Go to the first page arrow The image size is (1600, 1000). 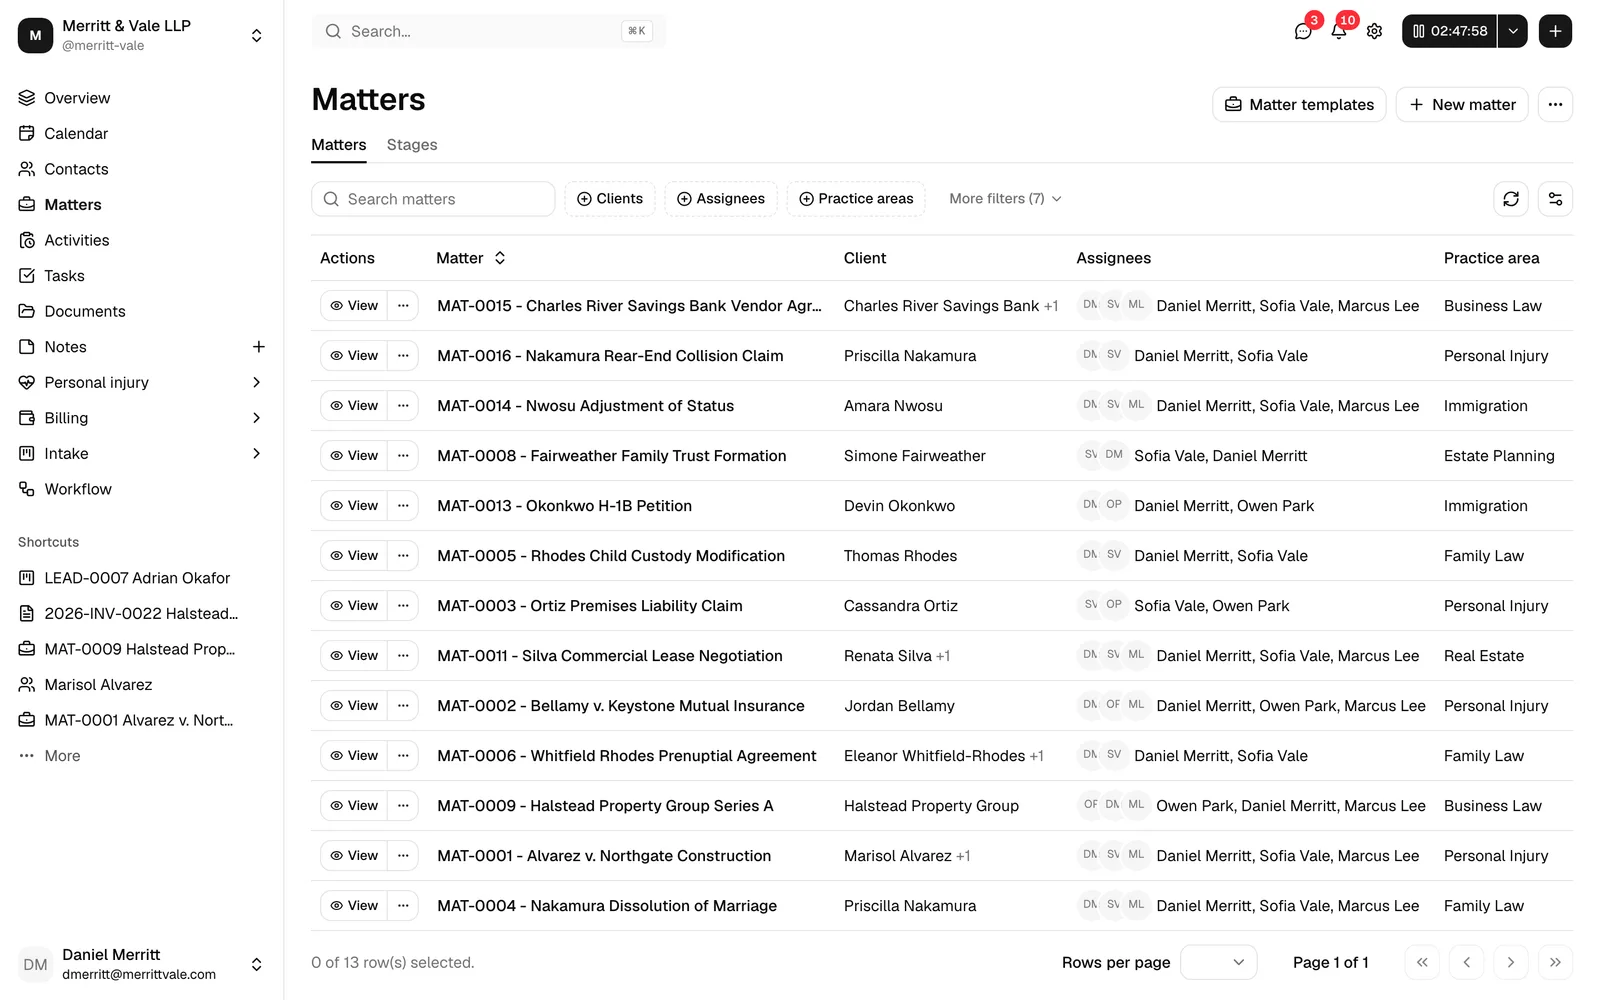pos(1422,962)
